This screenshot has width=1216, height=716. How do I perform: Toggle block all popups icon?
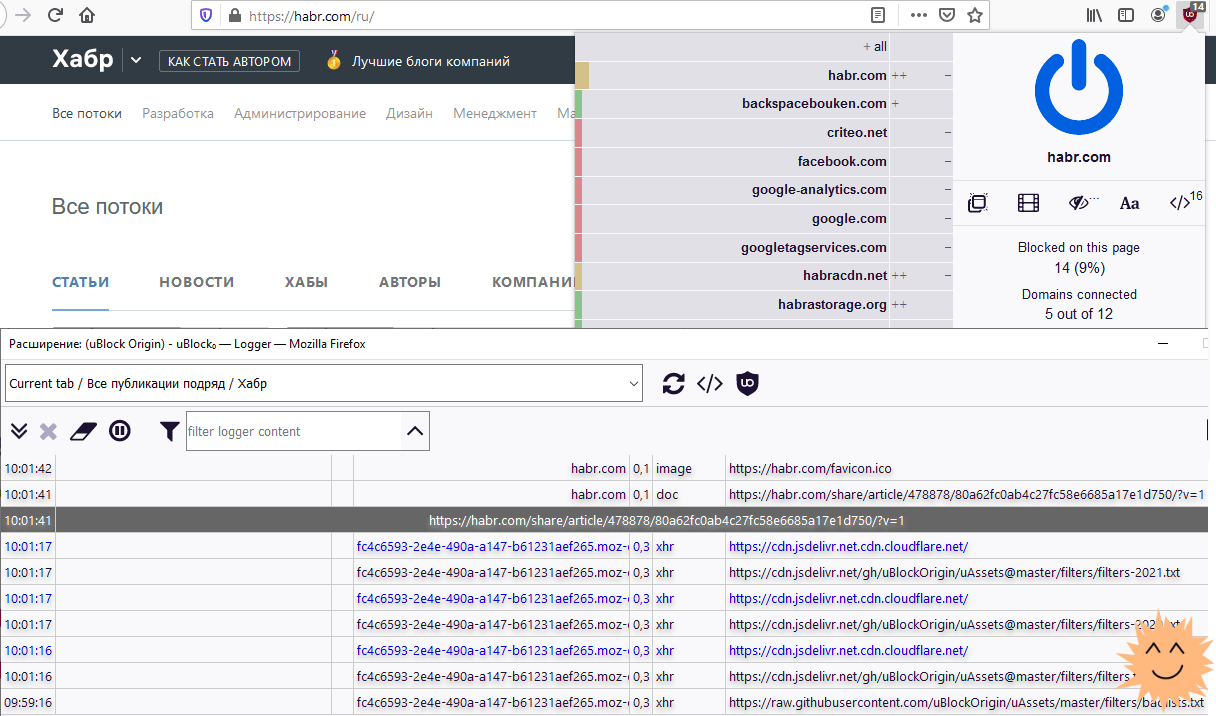[x=978, y=203]
